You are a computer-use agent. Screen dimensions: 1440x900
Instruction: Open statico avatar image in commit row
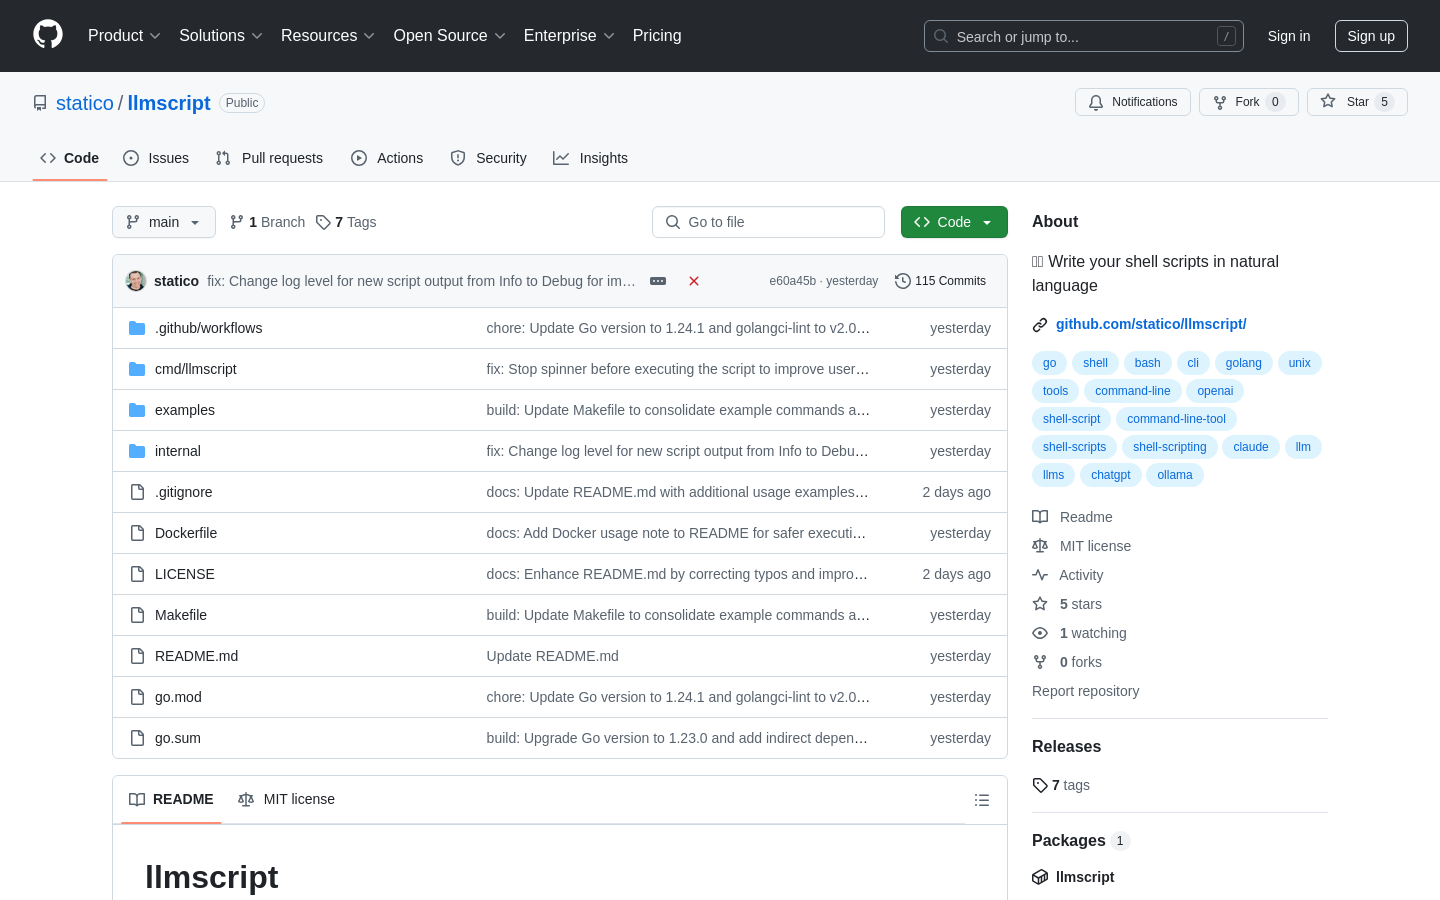(136, 281)
